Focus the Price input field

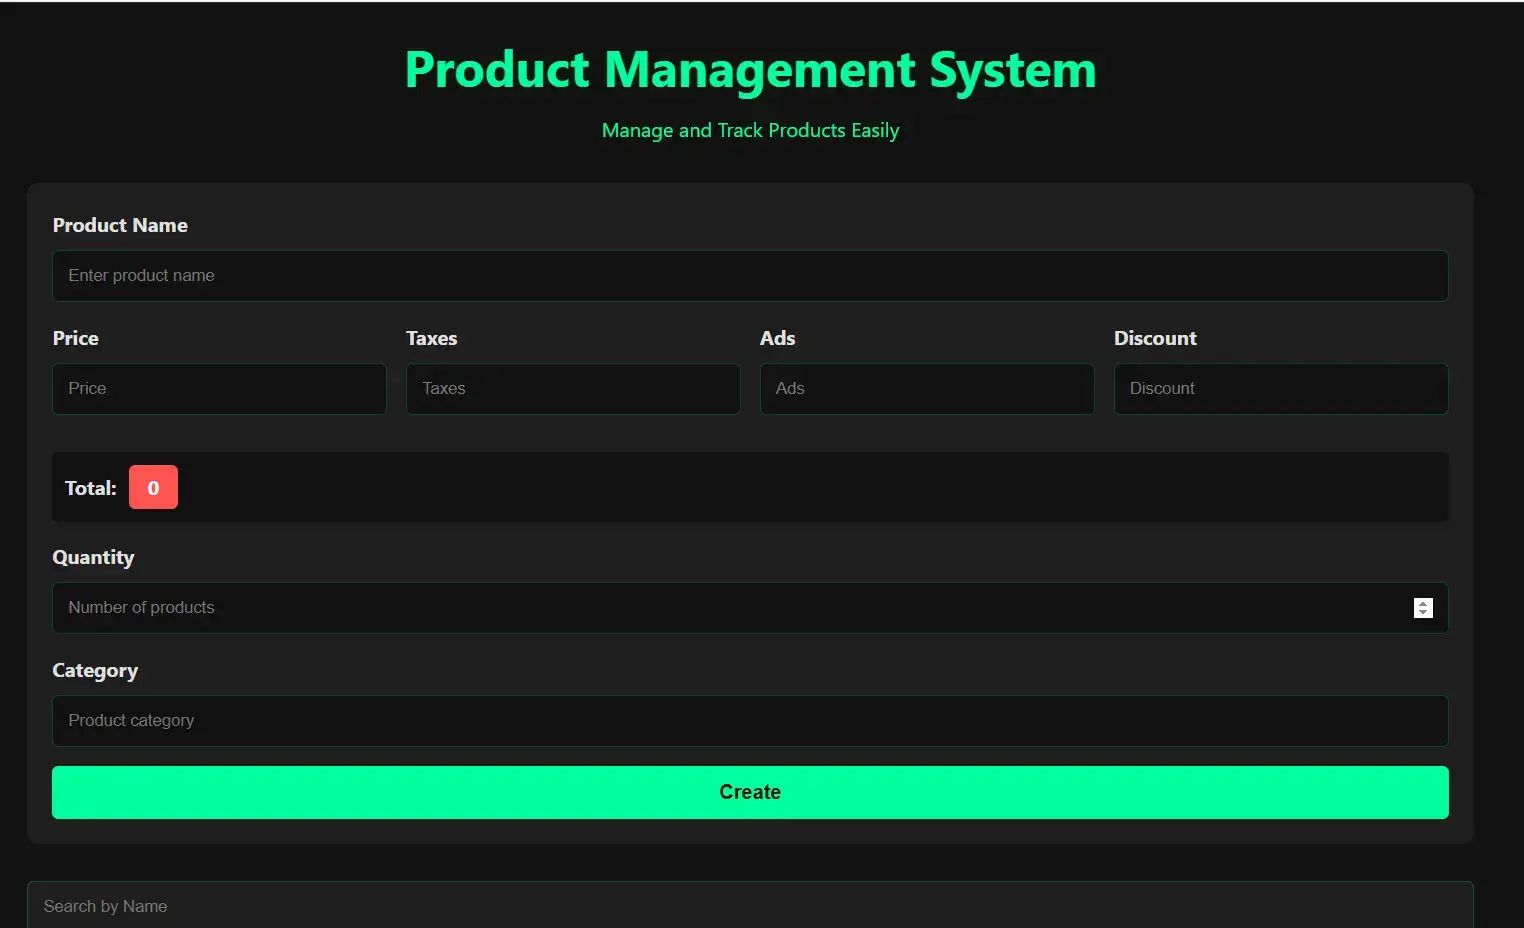tap(219, 389)
